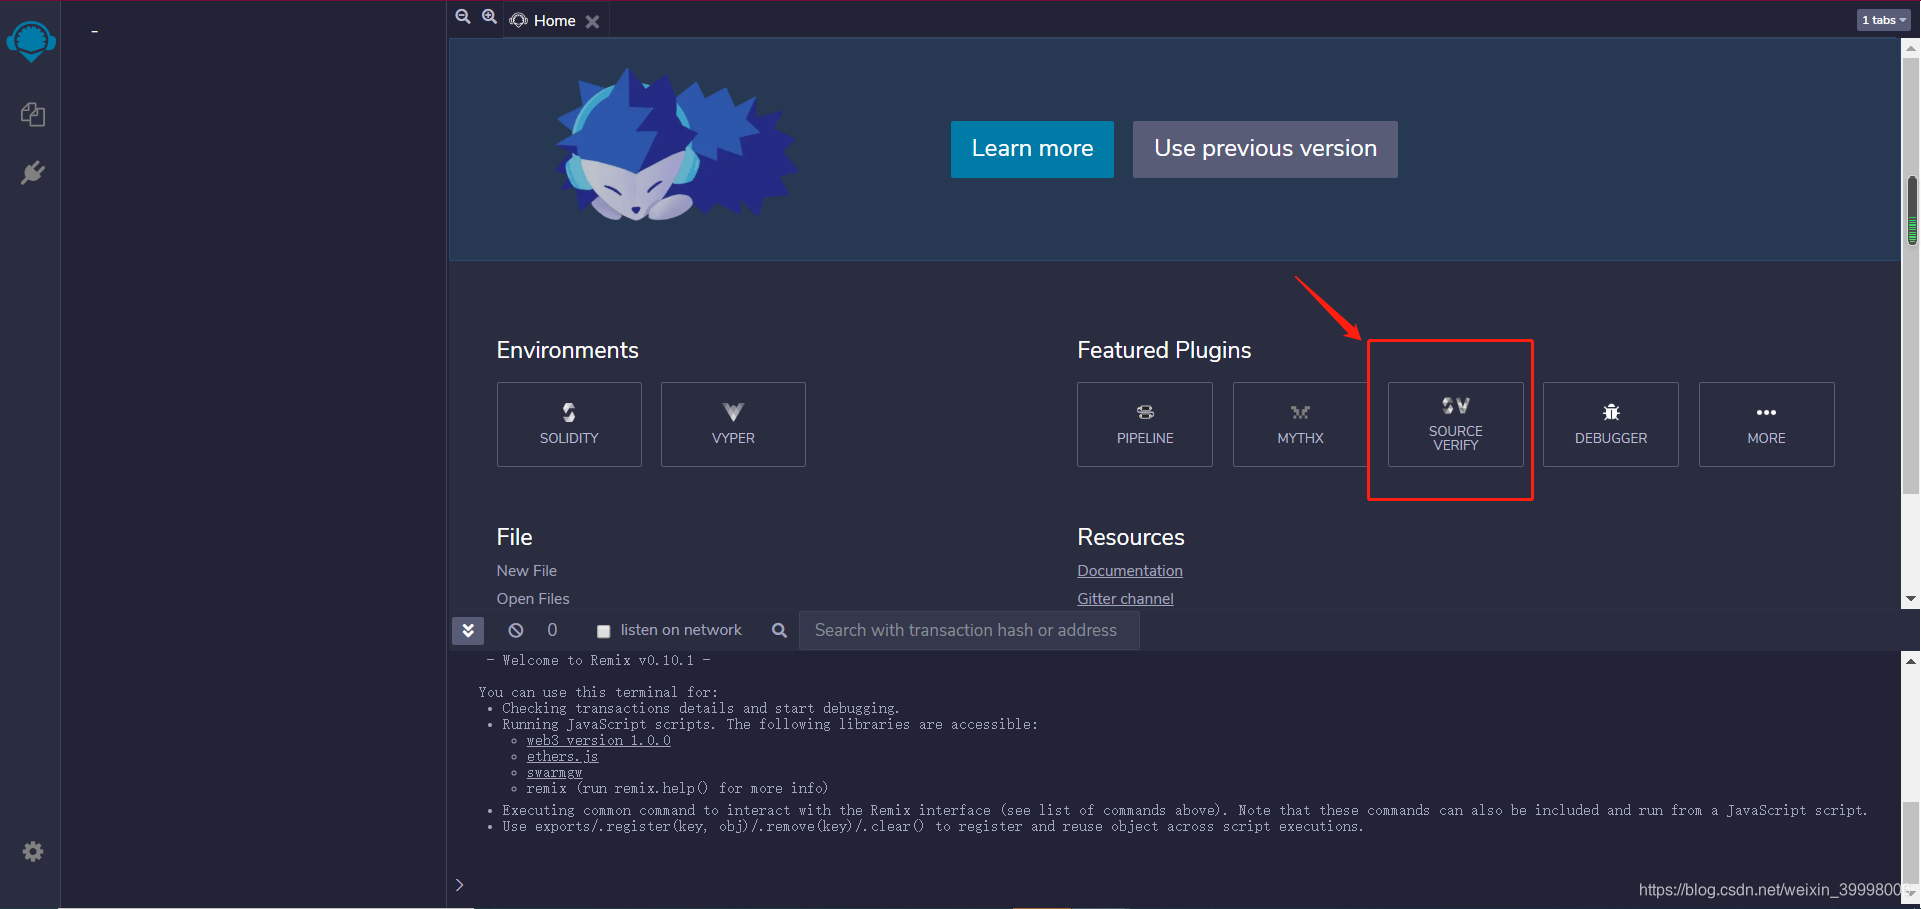
Task: Open the ethers.js link
Action: (x=562, y=757)
